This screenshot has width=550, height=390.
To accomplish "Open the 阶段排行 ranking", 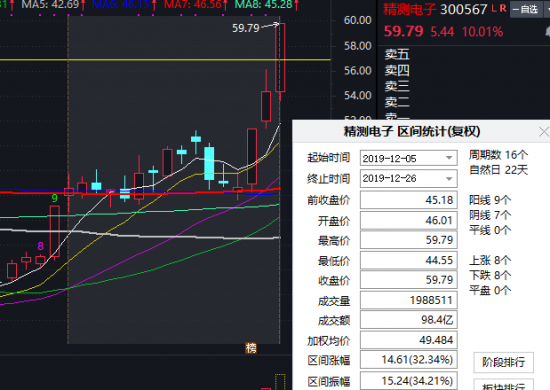I will (x=503, y=362).
